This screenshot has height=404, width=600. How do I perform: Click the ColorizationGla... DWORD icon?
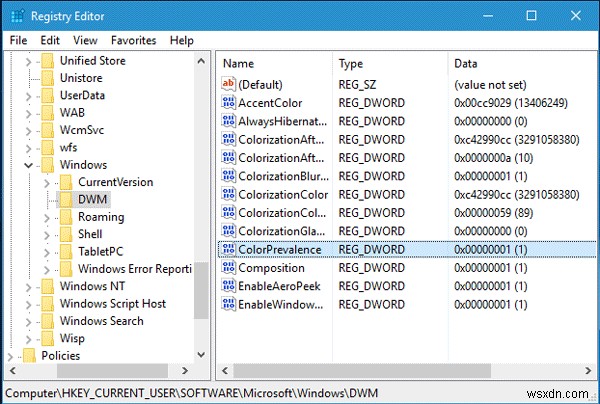click(228, 231)
